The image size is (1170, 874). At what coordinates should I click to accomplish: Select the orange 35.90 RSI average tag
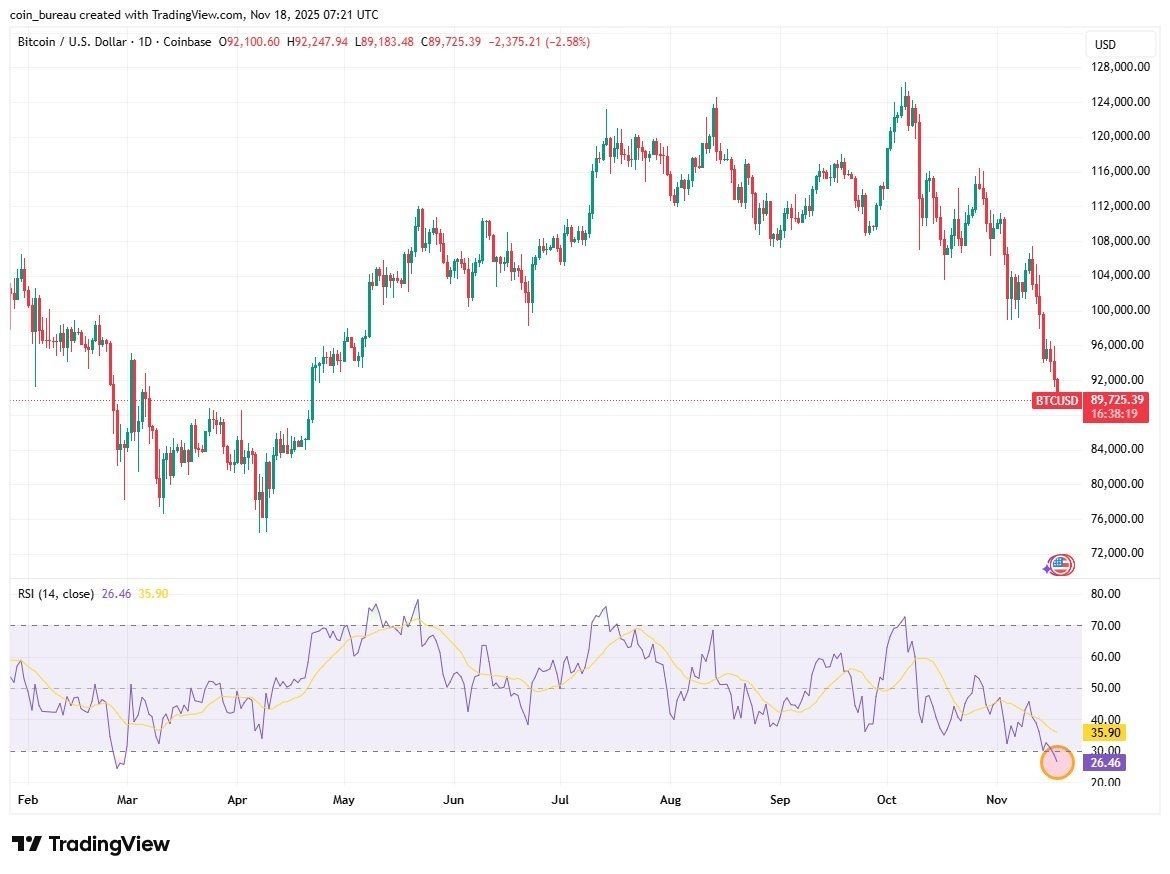[1105, 733]
